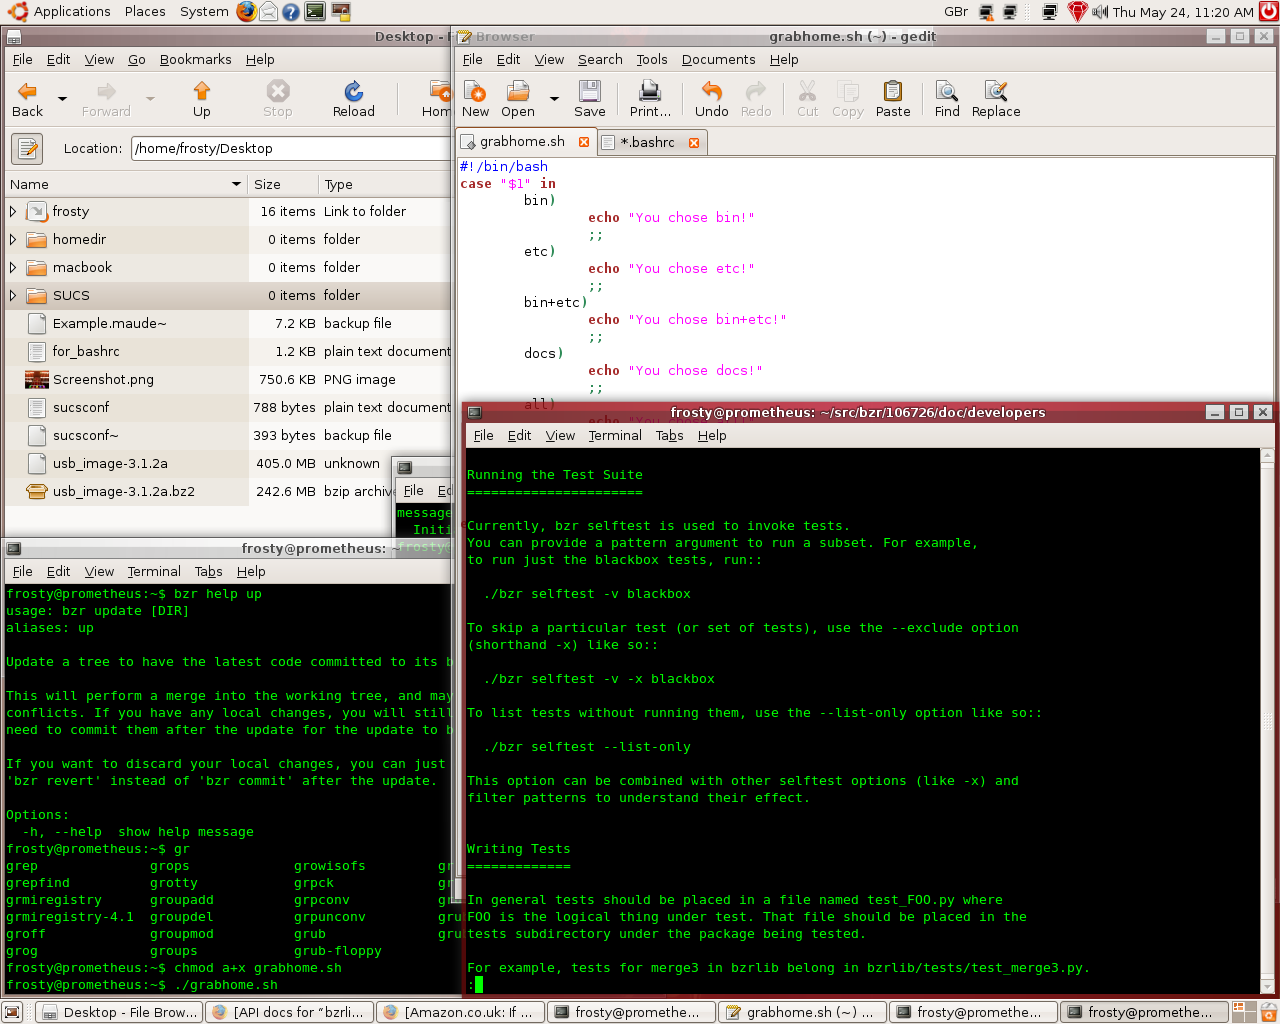Expand the frosty folder tree item
Screen dimensions: 1280x1024
click(13, 212)
